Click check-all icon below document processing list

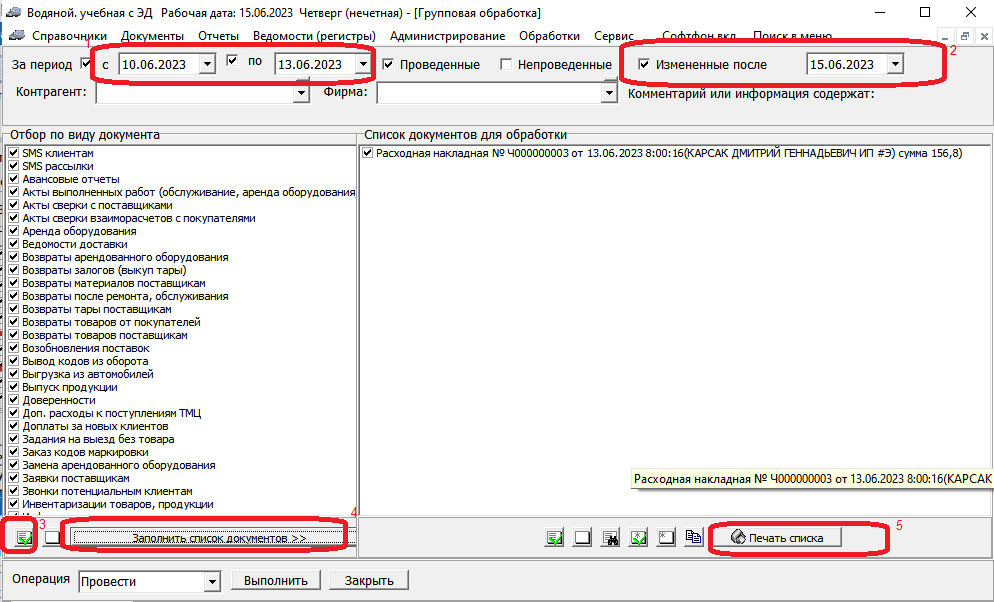click(555, 538)
